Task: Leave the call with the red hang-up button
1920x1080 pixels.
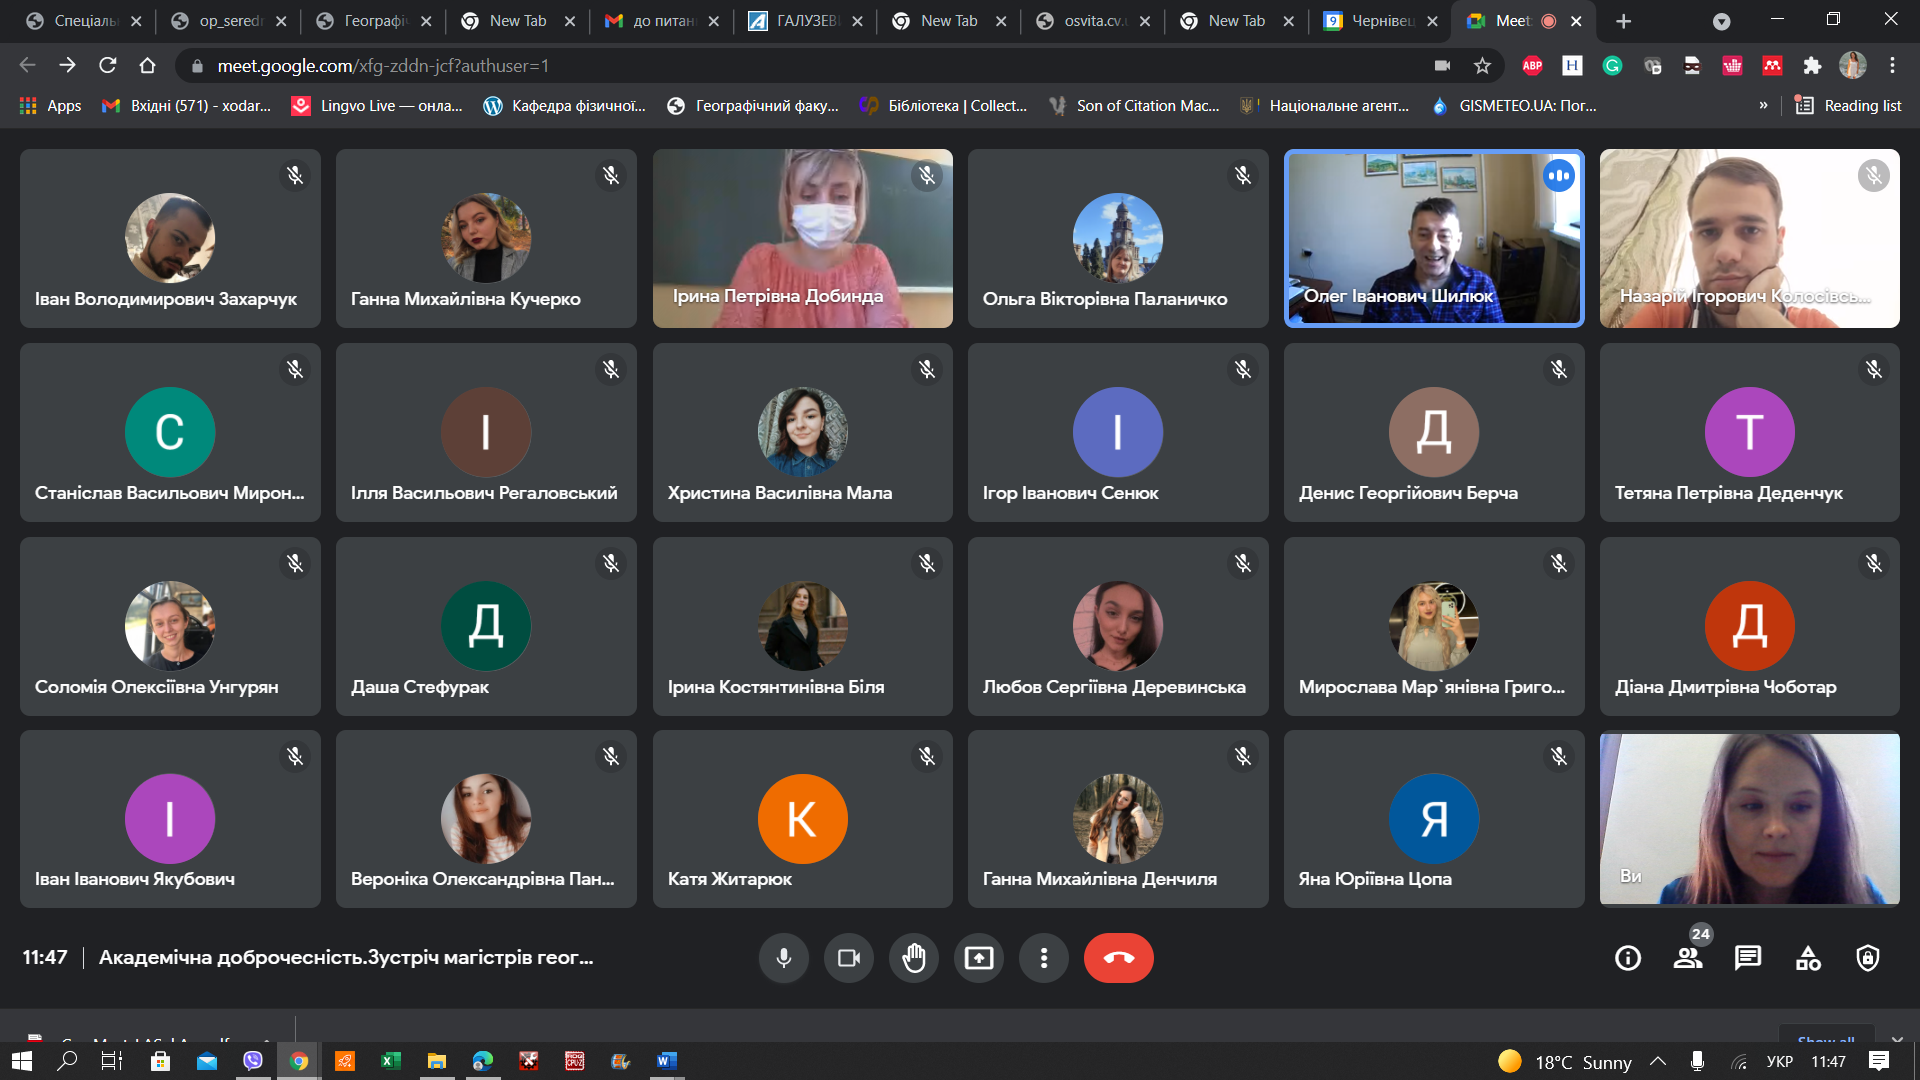Action: pyautogui.click(x=1119, y=958)
